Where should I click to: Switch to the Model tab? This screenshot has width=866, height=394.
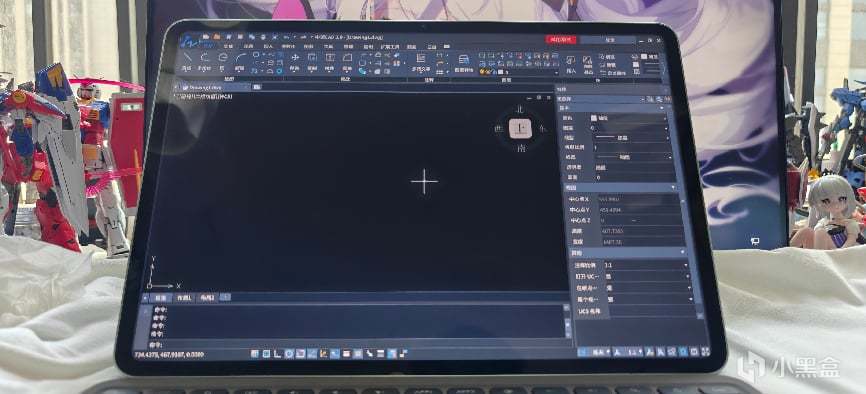(x=160, y=298)
